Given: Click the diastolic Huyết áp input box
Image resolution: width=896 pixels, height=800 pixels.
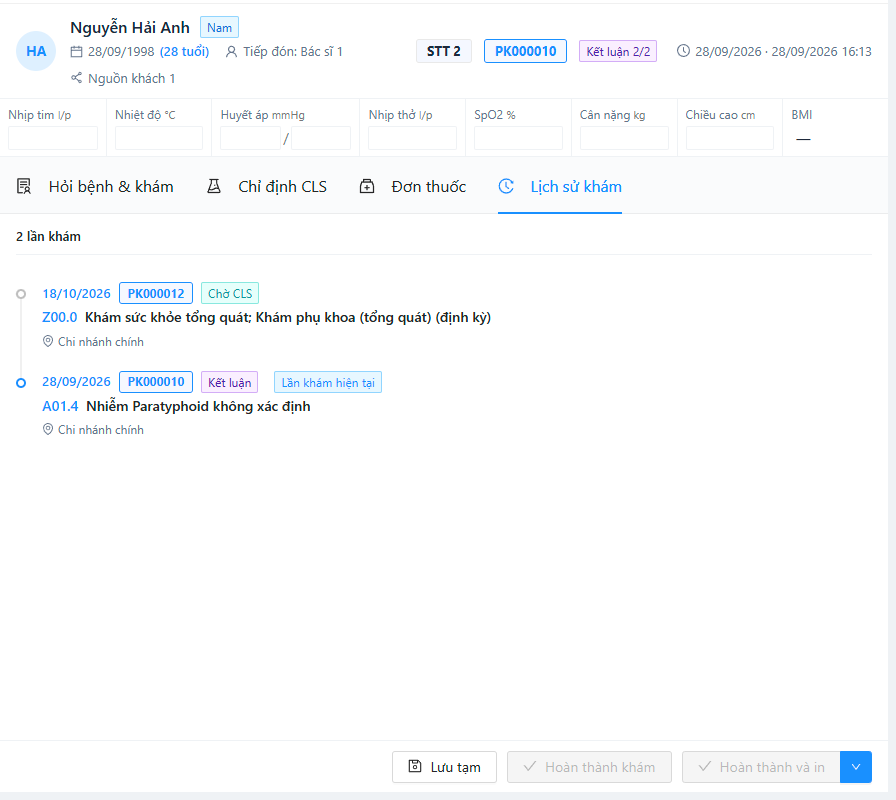Looking at the screenshot, I should 321,138.
